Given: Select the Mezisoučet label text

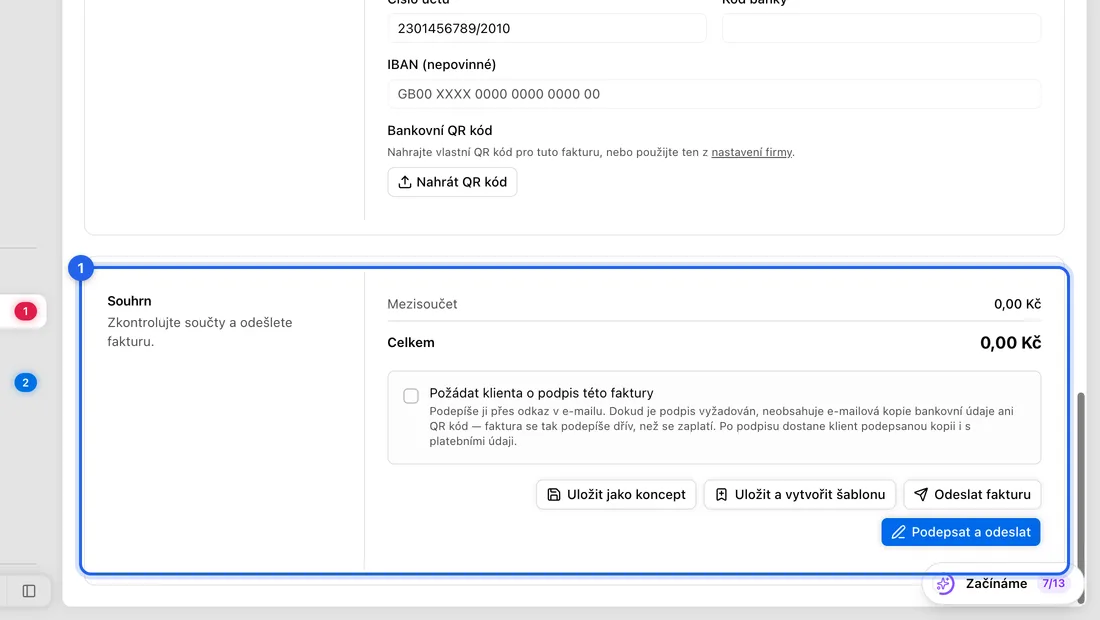Looking at the screenshot, I should tap(422, 304).
